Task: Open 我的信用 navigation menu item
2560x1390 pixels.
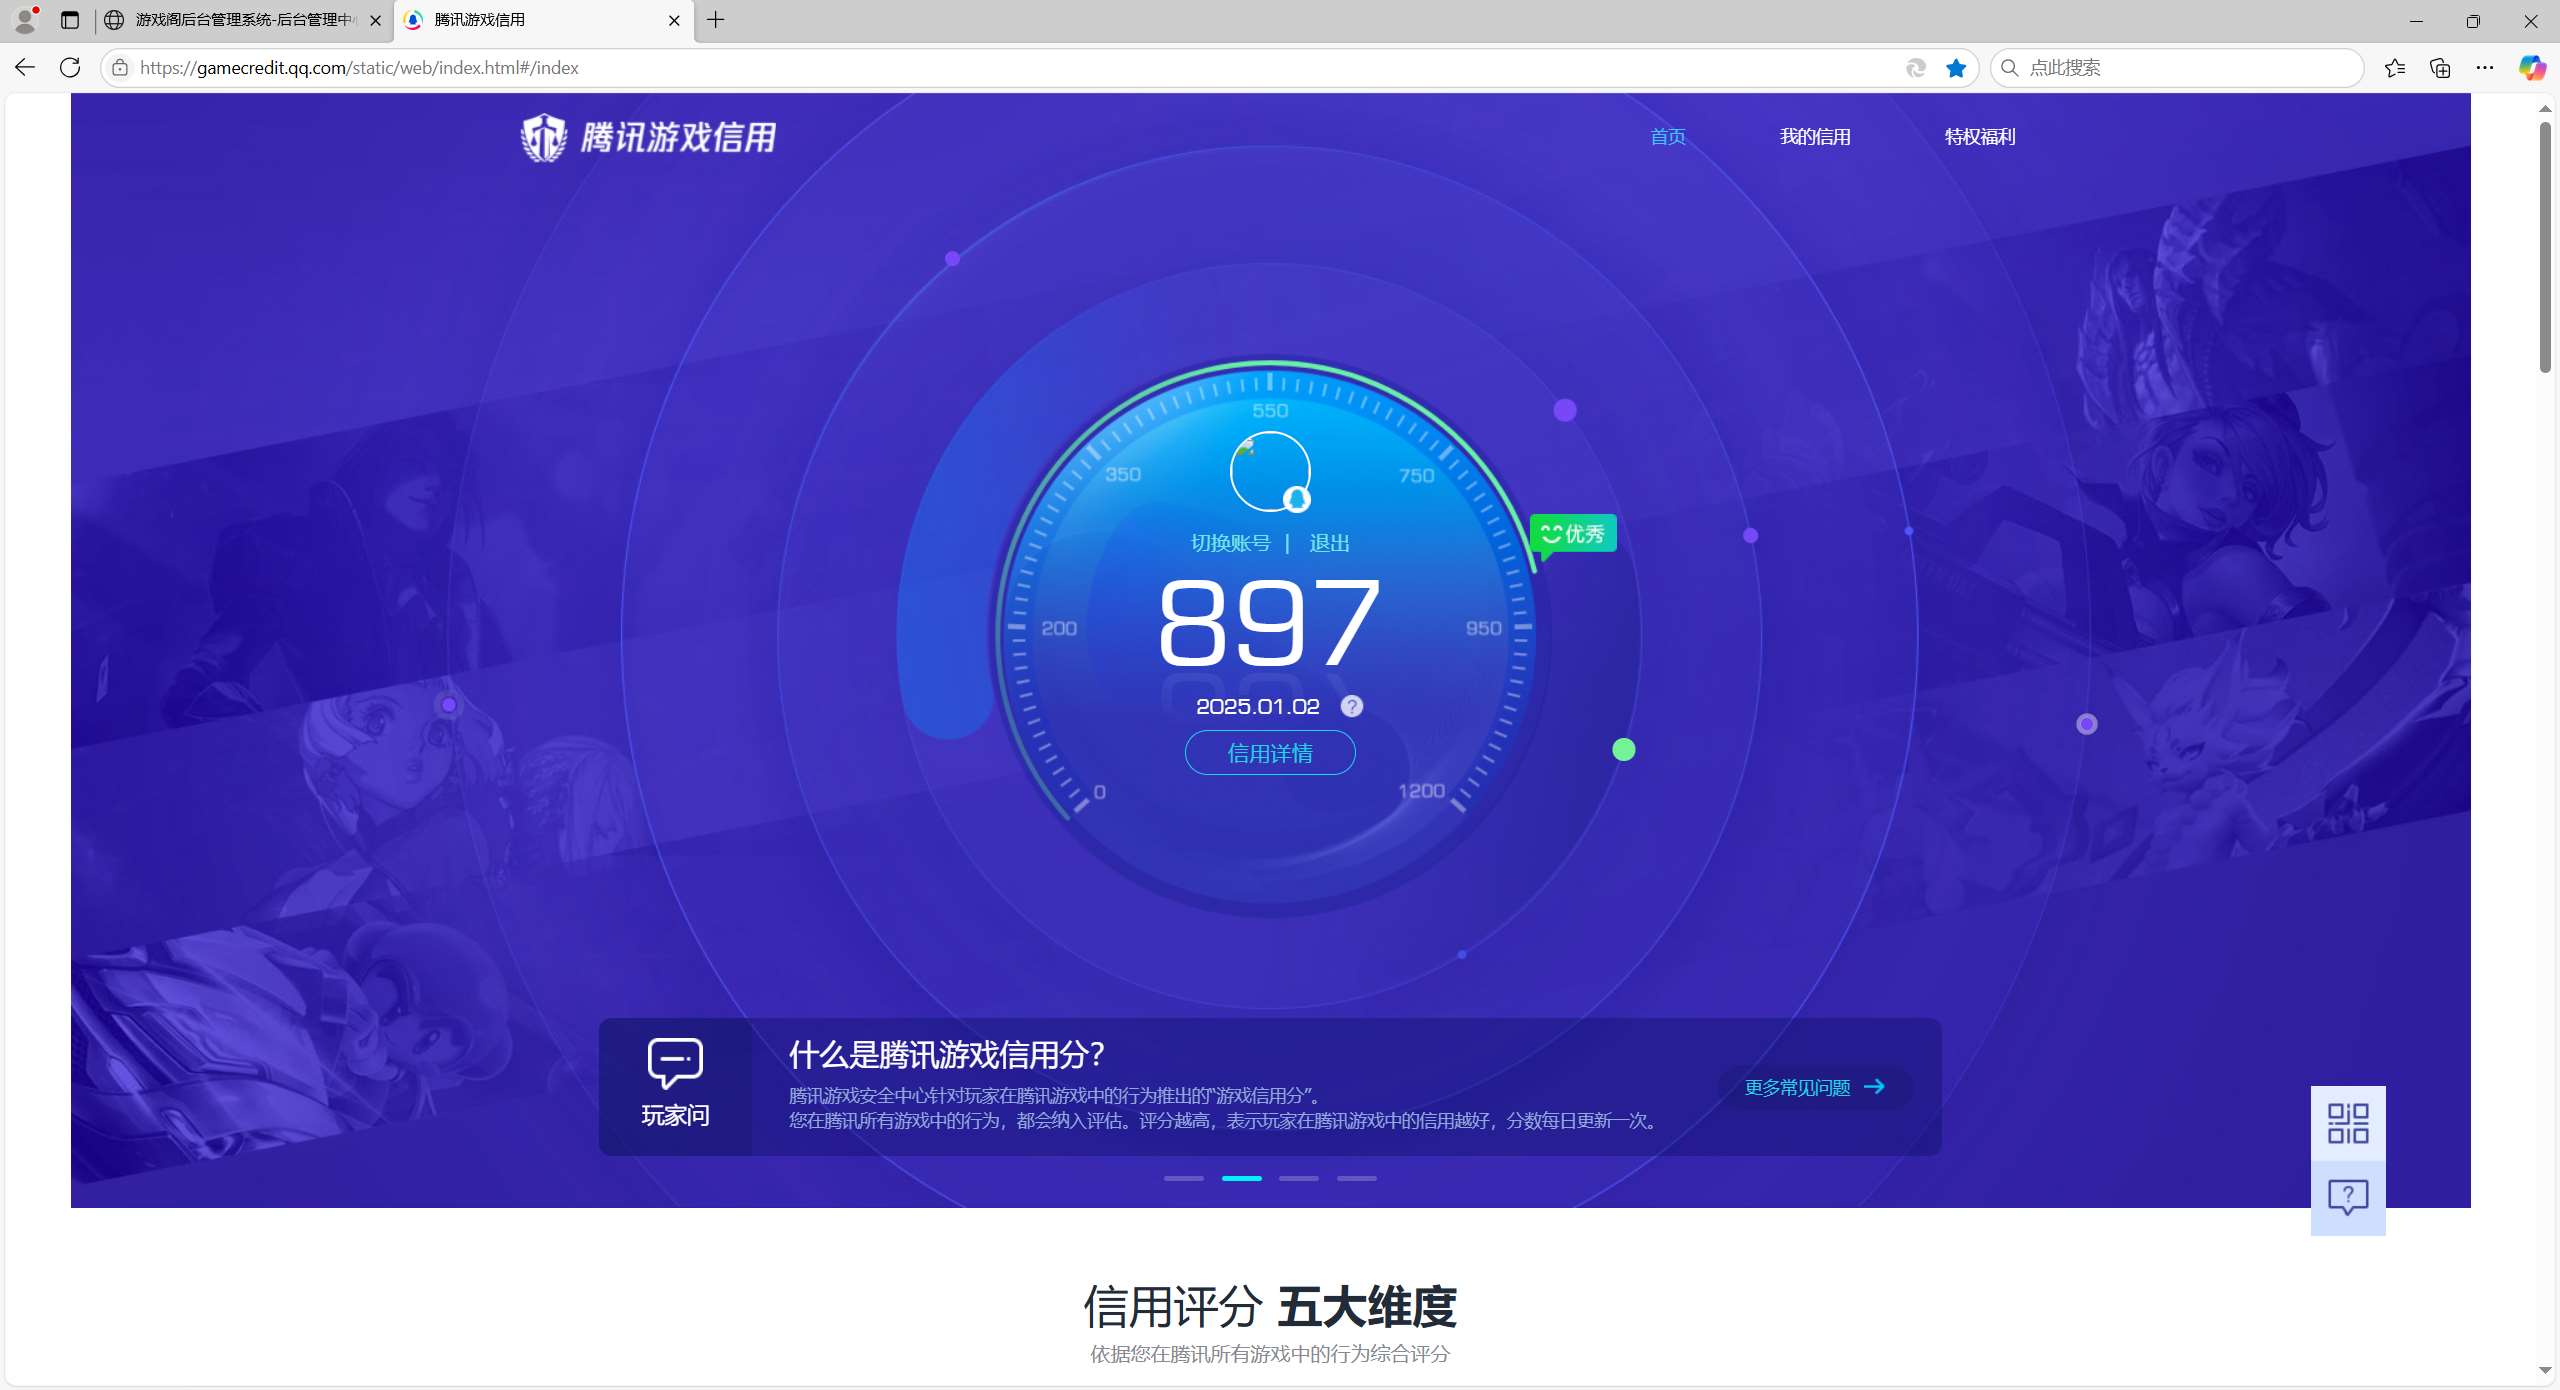Action: pos(1815,137)
